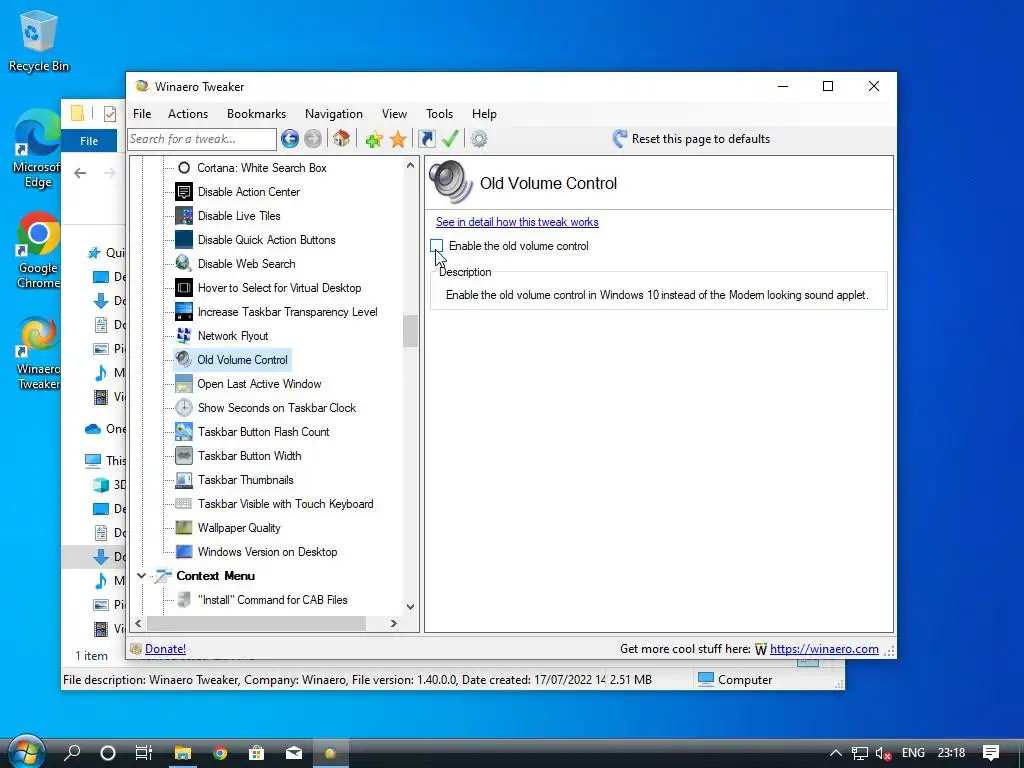The width and height of the screenshot is (1024, 768).
Task: Open the Tools menu
Action: pyautogui.click(x=440, y=114)
